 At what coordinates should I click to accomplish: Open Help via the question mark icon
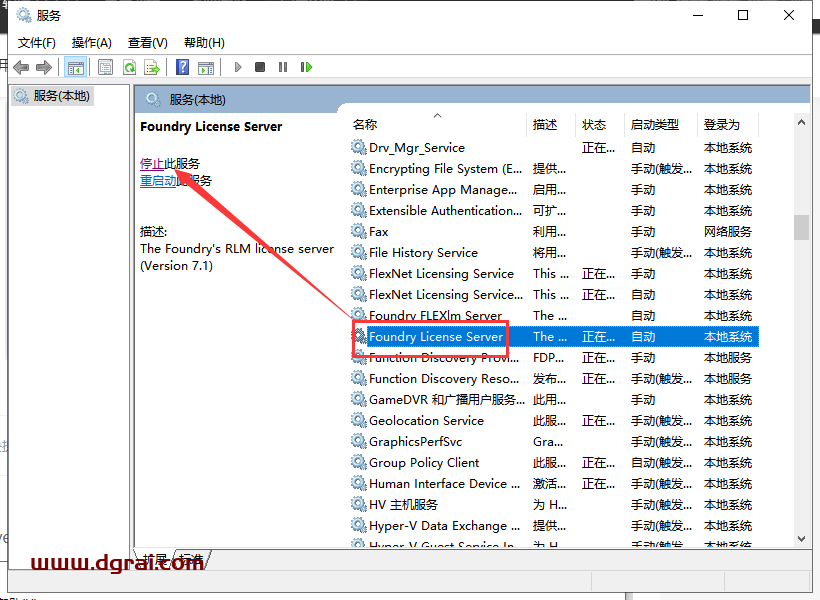183,67
